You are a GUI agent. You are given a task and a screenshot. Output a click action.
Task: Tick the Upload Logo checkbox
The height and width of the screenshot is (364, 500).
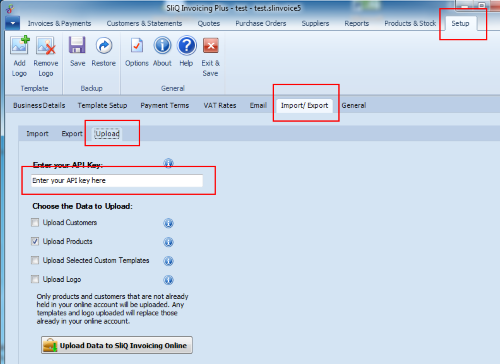(x=35, y=279)
